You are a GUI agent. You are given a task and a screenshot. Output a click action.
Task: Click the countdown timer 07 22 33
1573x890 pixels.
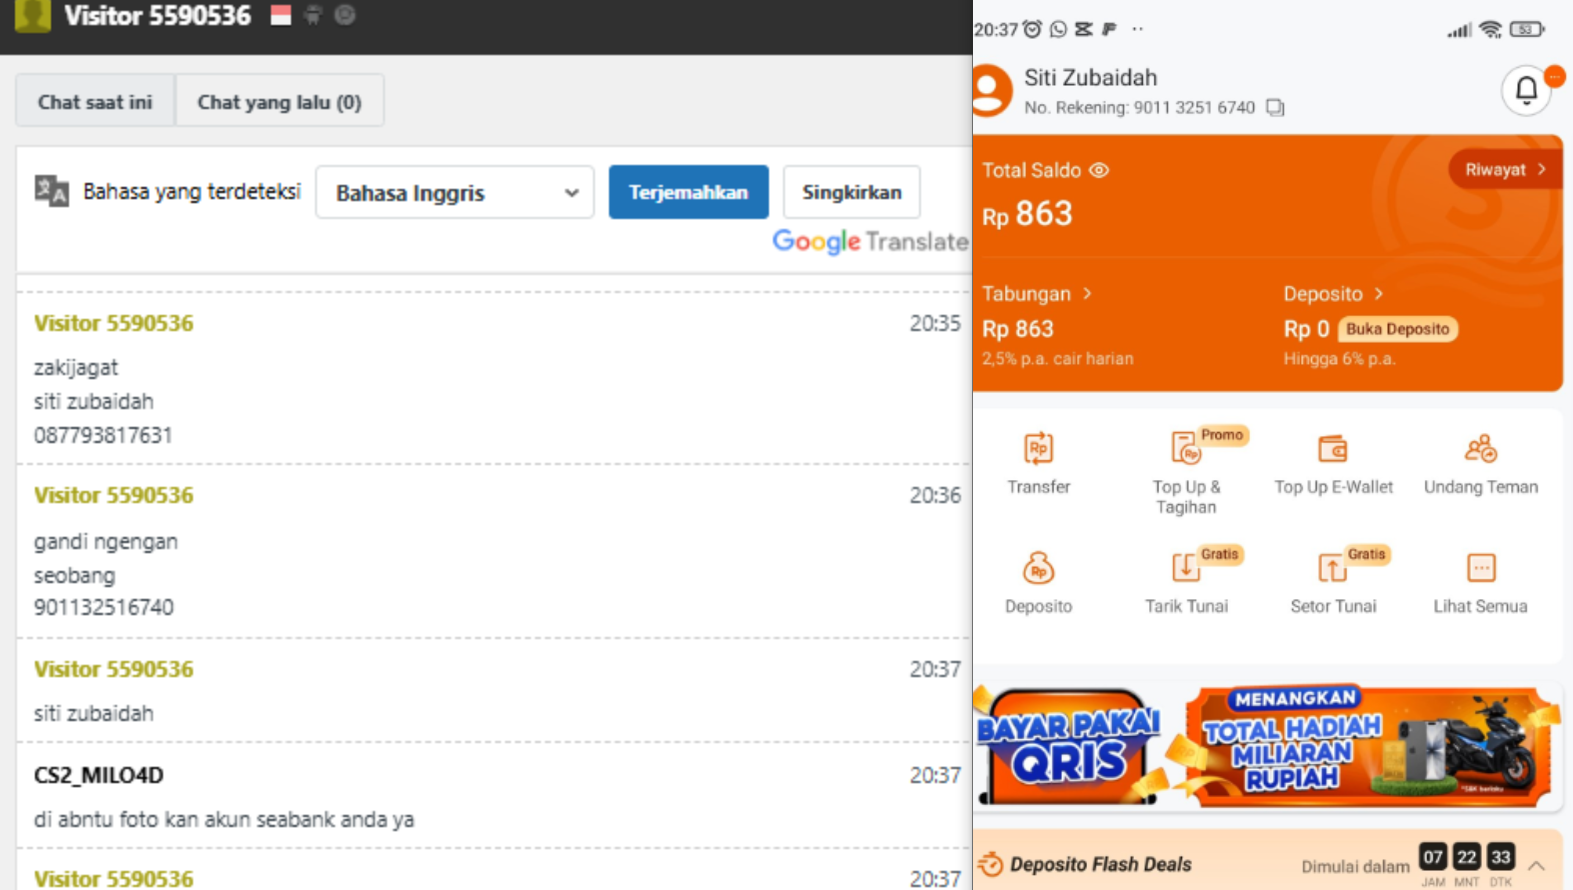[1467, 857]
